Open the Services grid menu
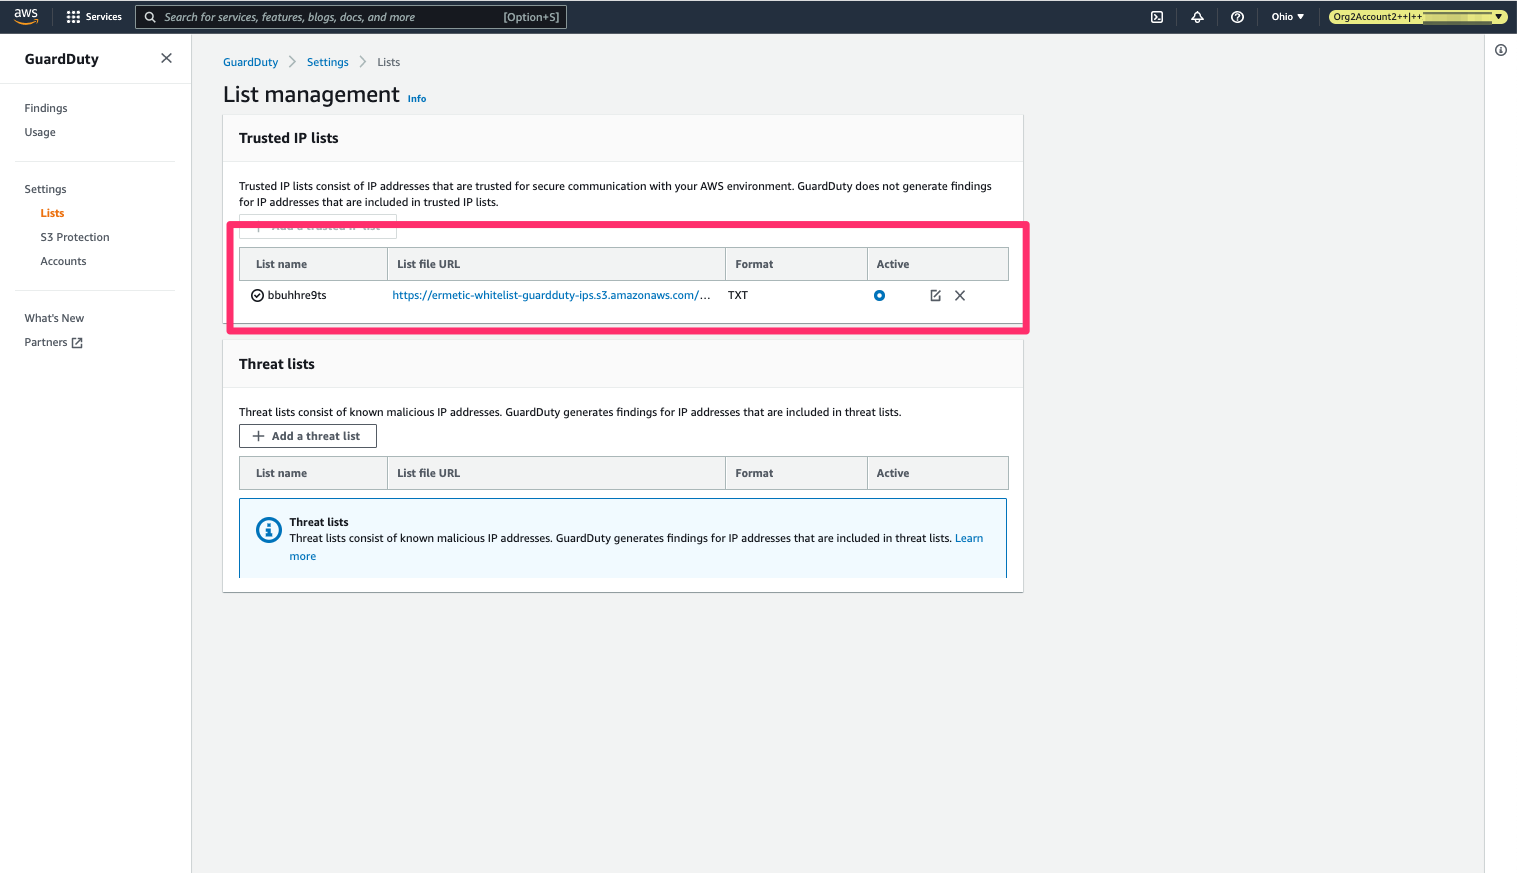The image size is (1517, 873). 94,17
